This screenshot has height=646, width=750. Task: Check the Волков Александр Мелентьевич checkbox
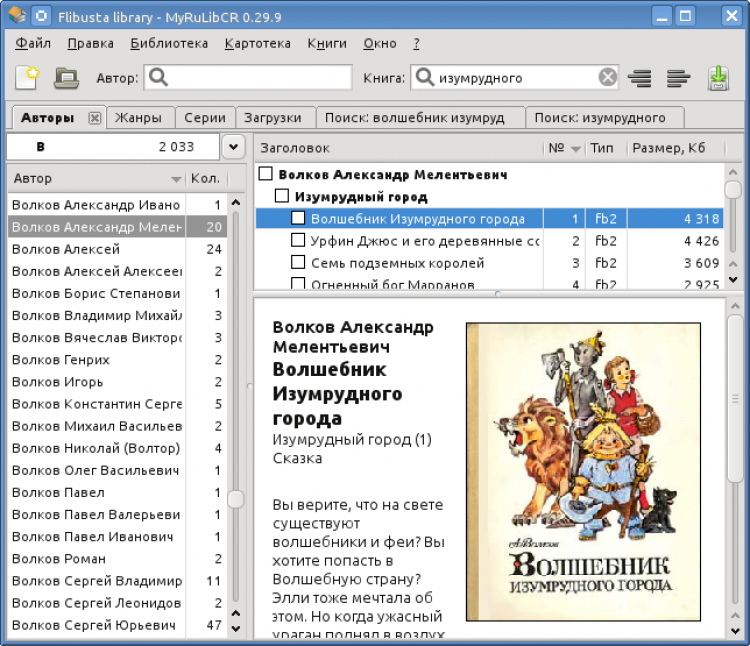pos(266,174)
